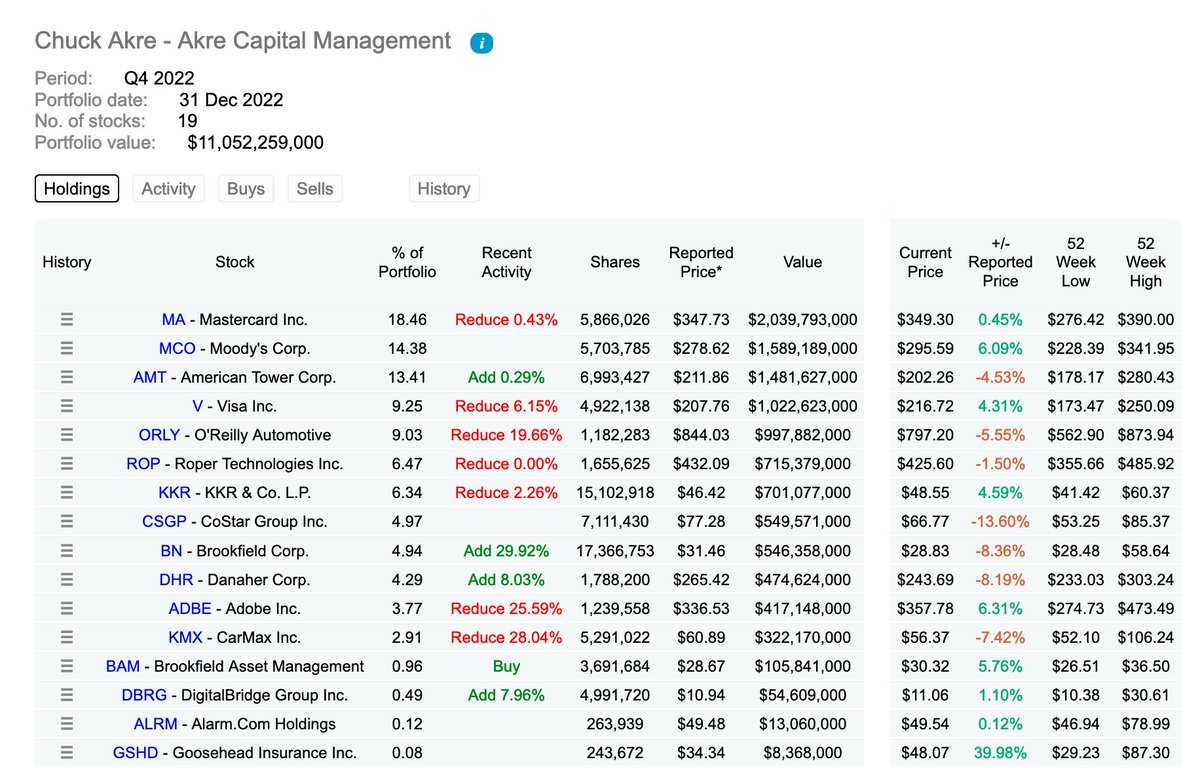Open history icon for KKR & Co. row

pyautogui.click(x=67, y=493)
